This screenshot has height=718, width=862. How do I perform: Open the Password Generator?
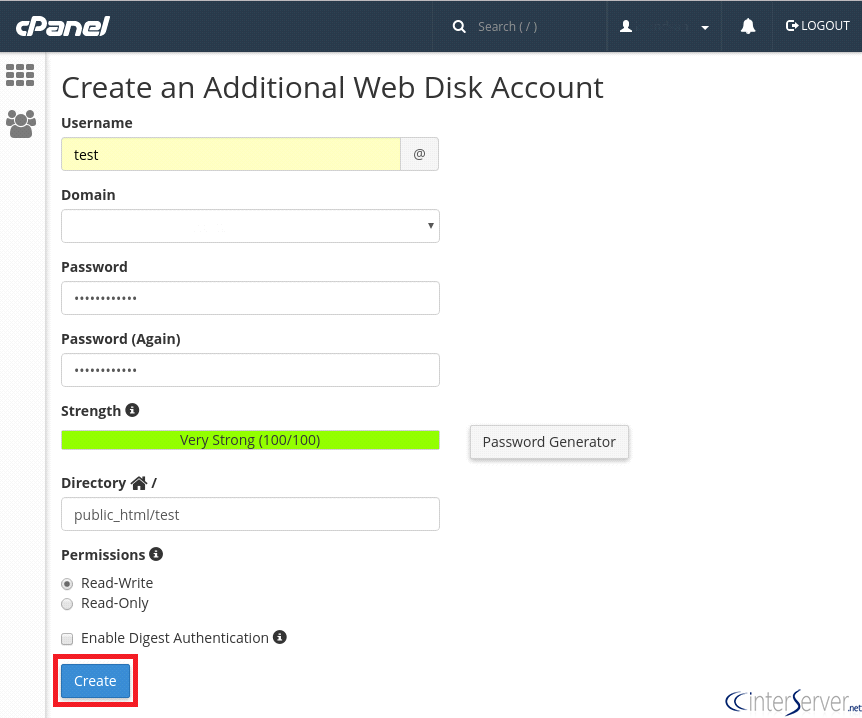549,441
